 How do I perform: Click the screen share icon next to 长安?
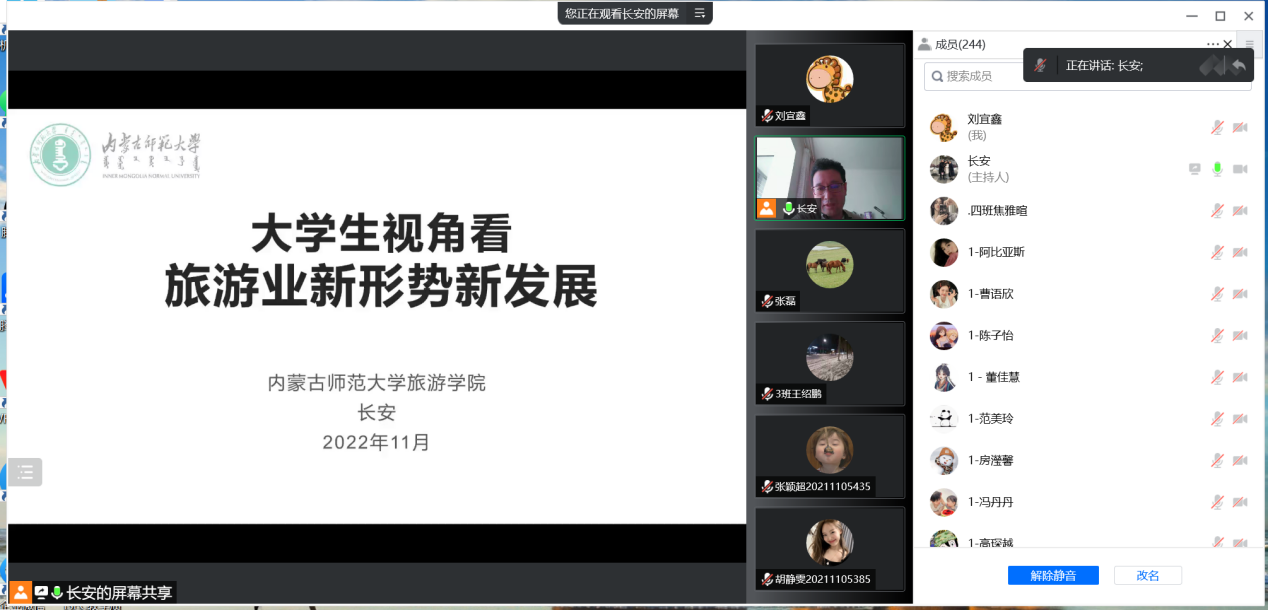tap(1194, 169)
